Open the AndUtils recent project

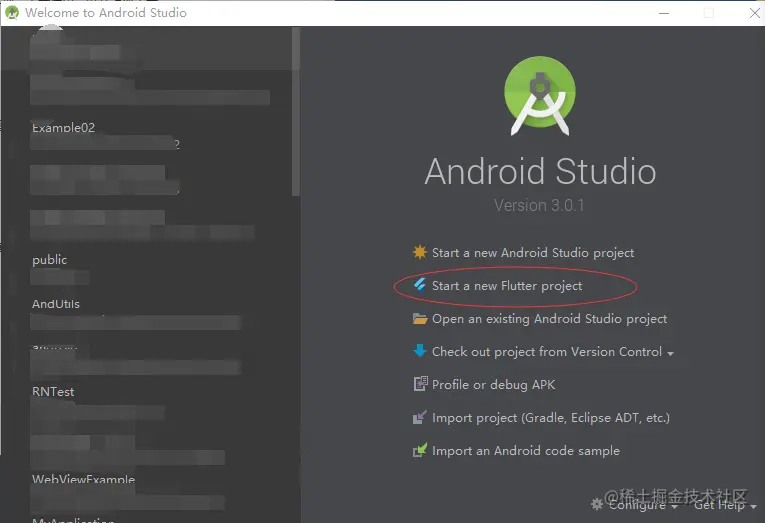[56, 304]
